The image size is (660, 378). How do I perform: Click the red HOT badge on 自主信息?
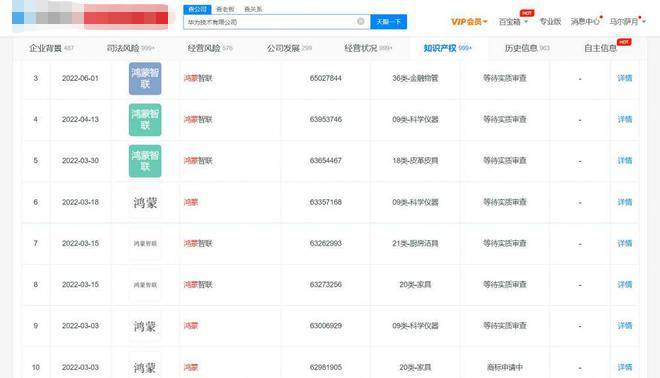[624, 42]
